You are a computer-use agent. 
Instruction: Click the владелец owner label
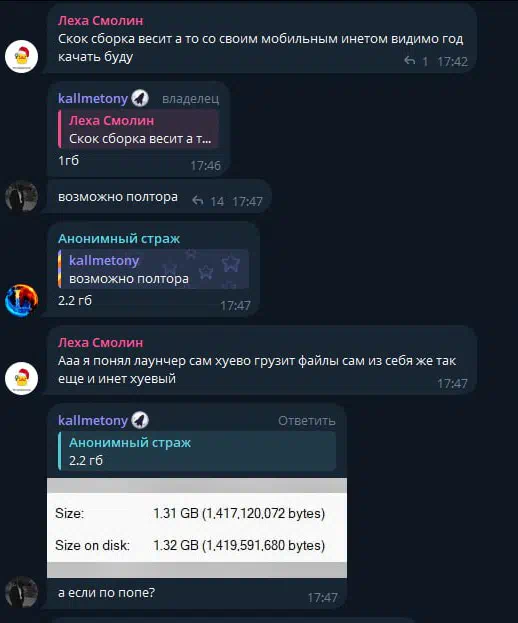click(x=190, y=99)
